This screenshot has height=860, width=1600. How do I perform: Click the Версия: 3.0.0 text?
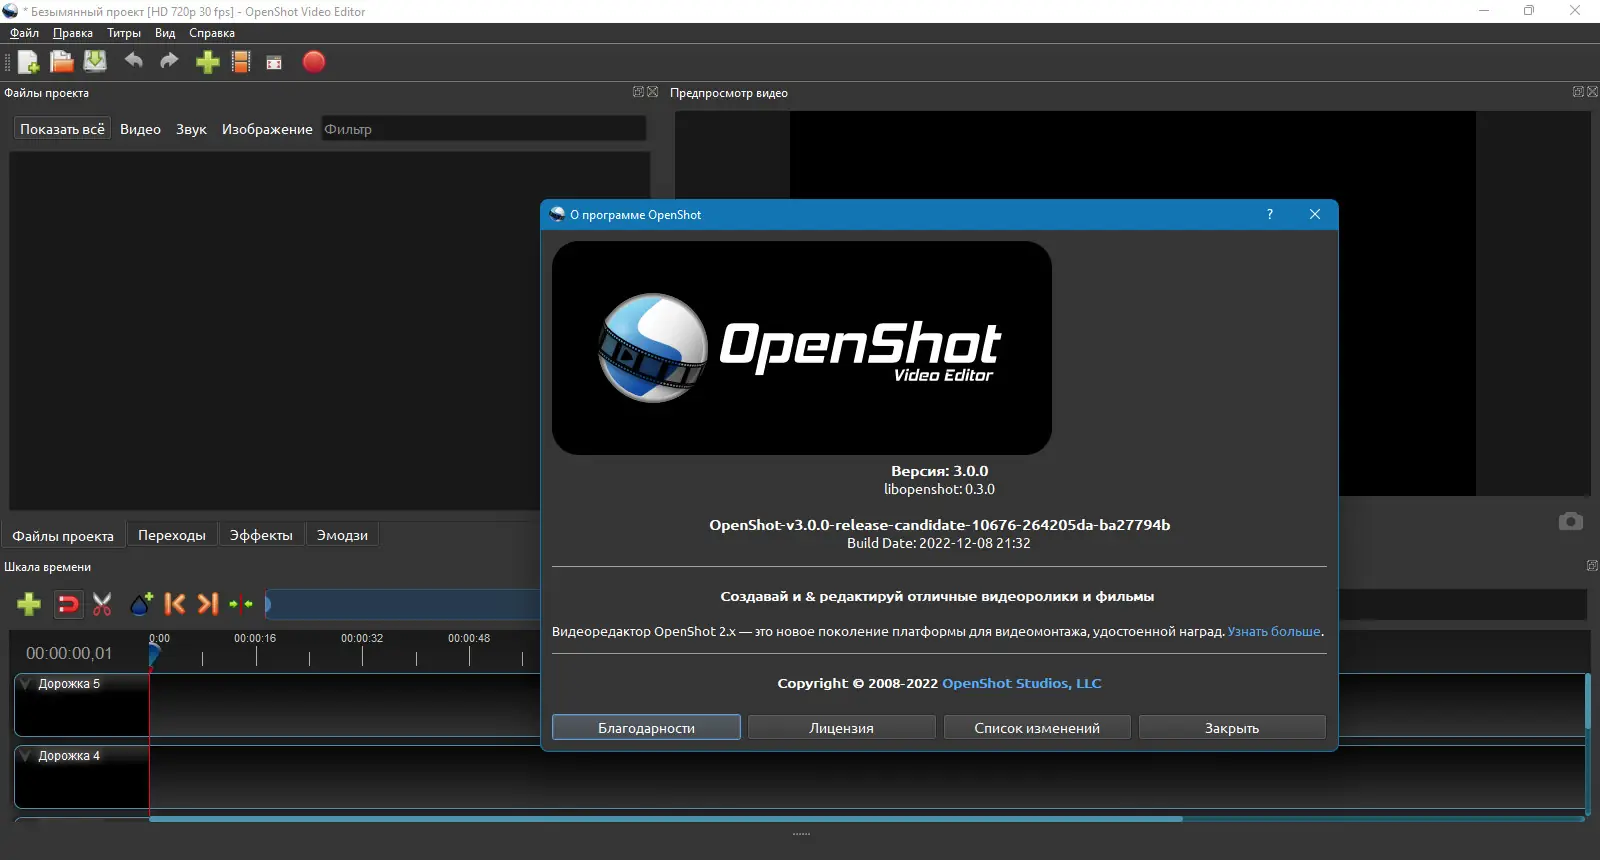[x=940, y=471]
